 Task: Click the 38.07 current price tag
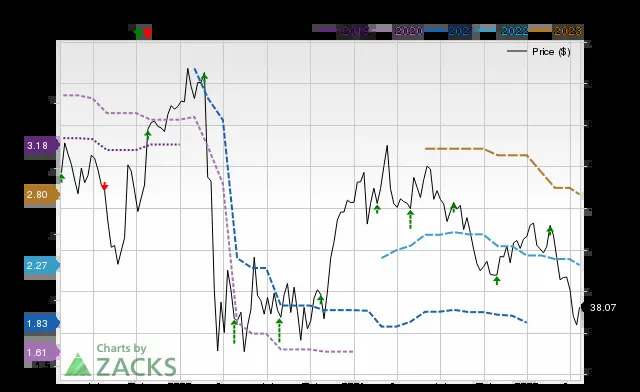coord(599,307)
